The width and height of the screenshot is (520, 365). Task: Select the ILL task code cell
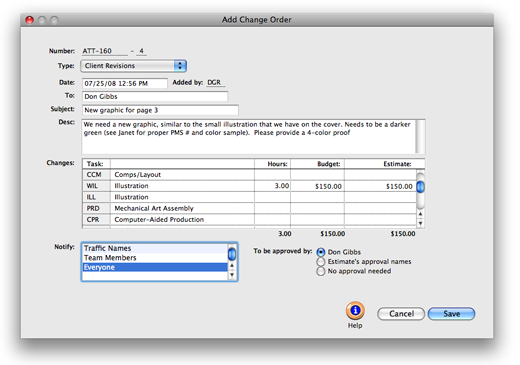coord(96,197)
